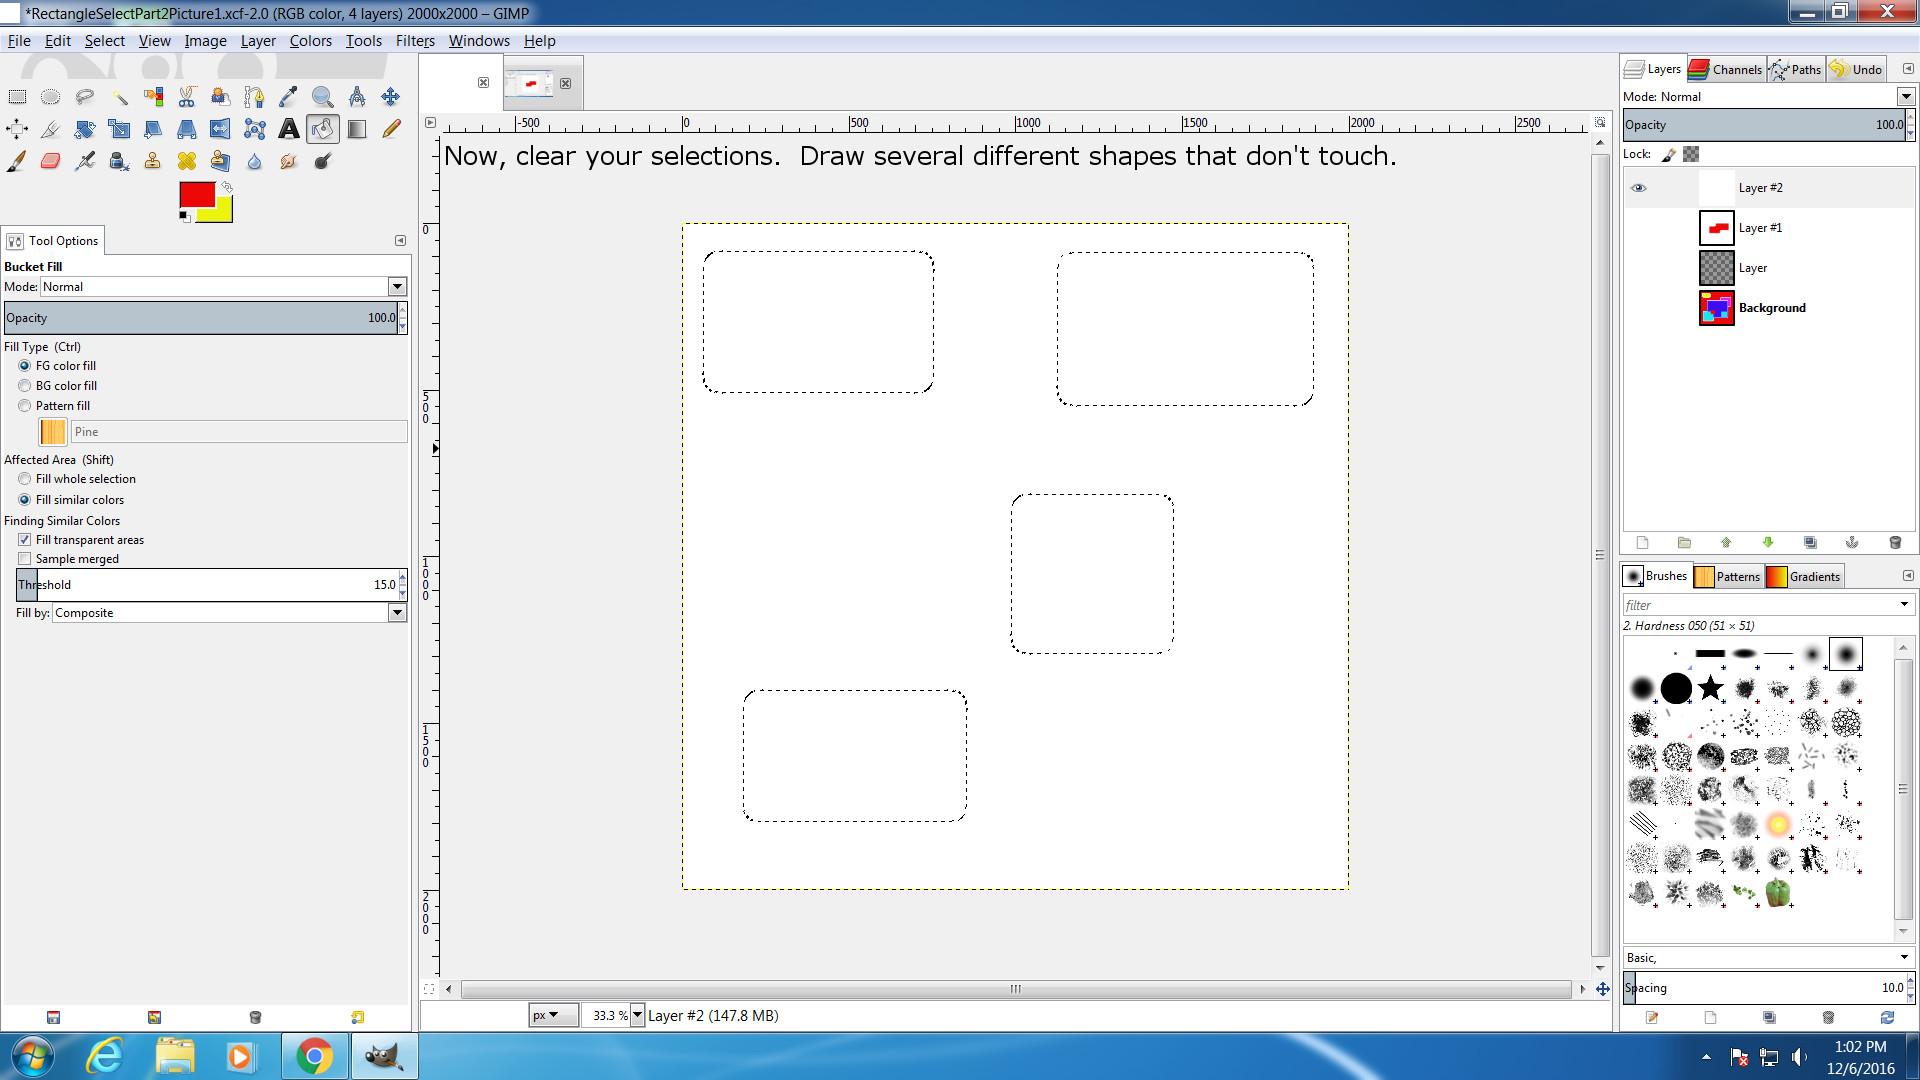
Task: Pick the Fuzzy Select magic wand tool
Action: [119, 97]
